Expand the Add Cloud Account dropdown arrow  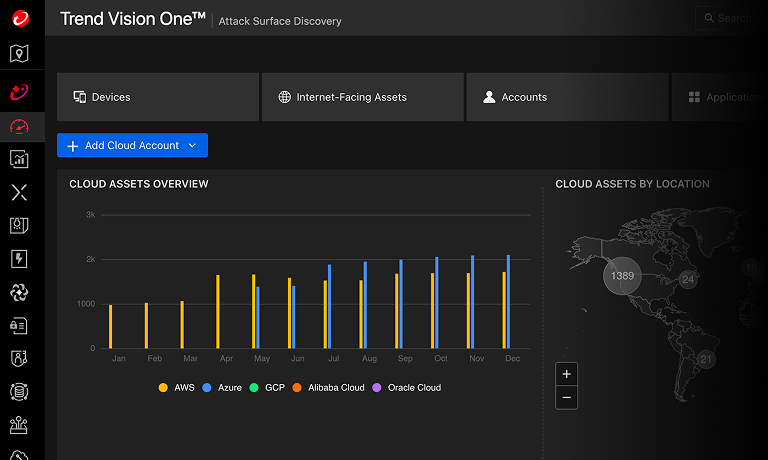(x=192, y=146)
